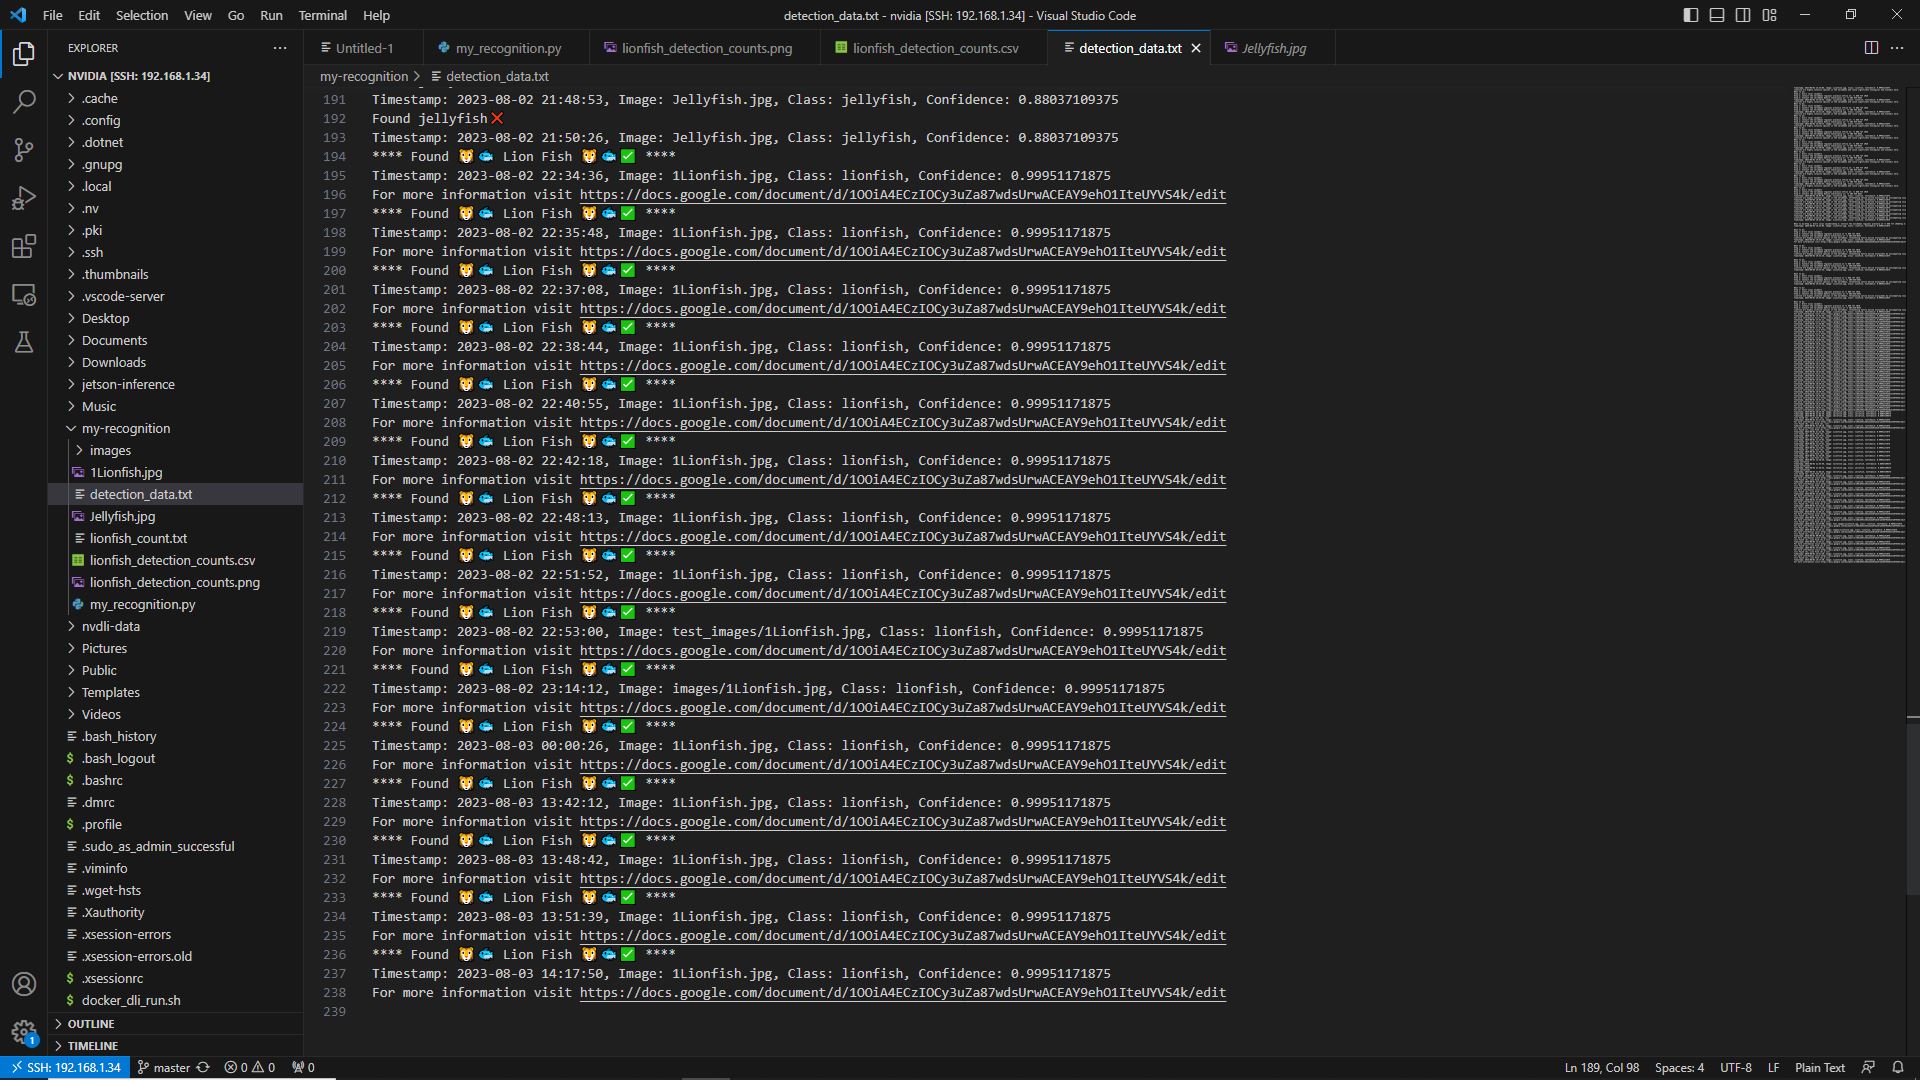Open the notifications bell icon

1898,1068
